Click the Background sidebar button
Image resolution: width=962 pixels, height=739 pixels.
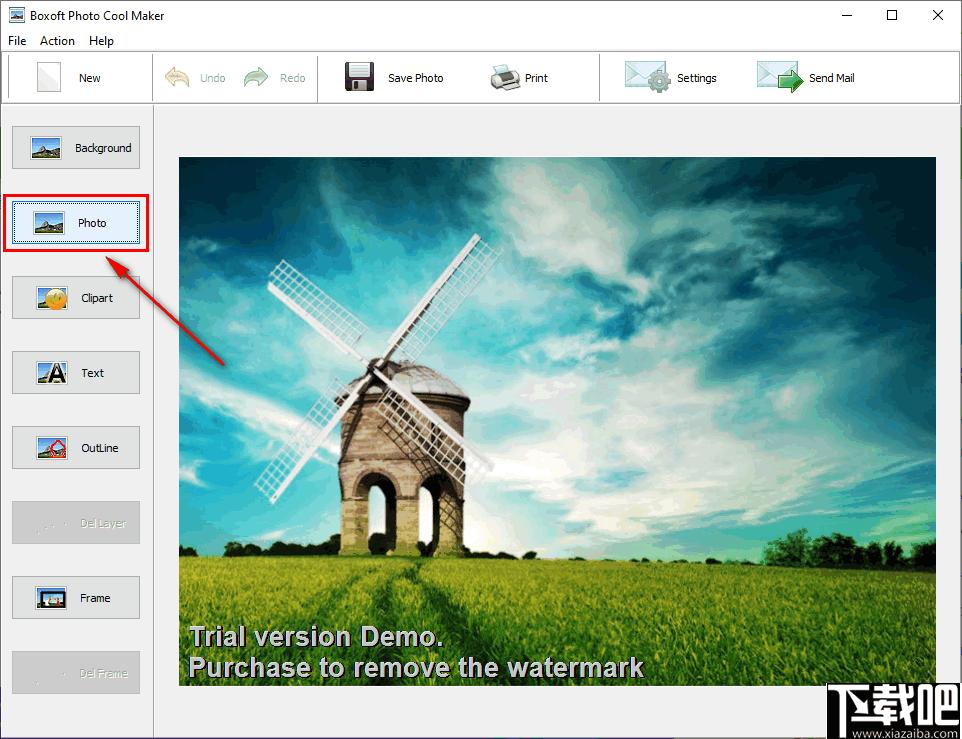76,148
